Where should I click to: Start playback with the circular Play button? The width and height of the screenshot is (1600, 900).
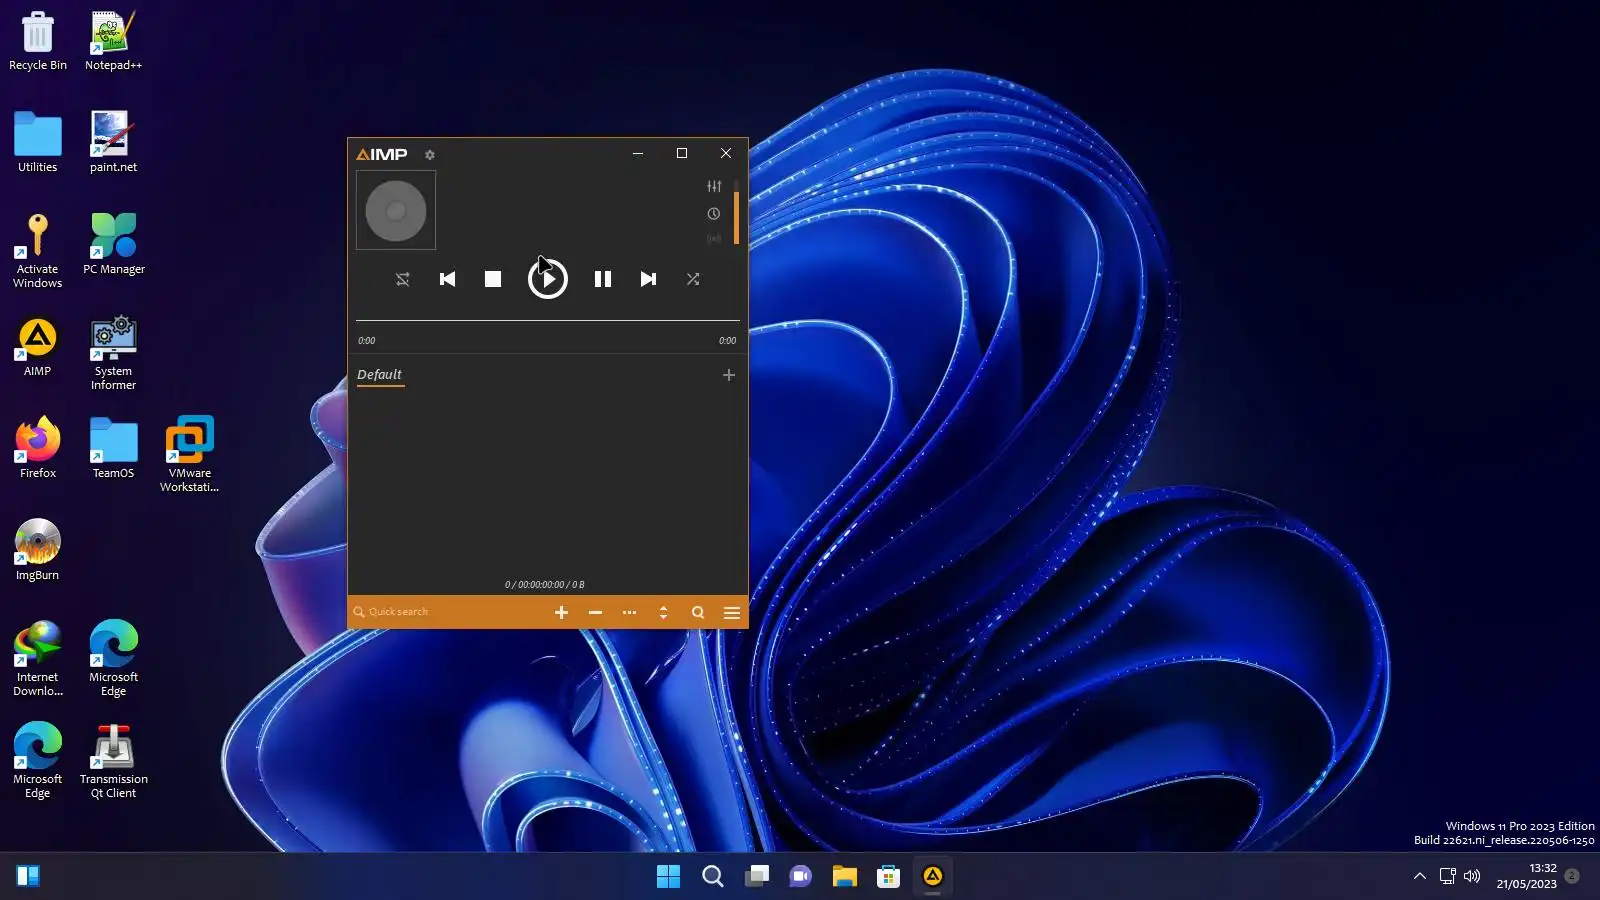coord(548,279)
